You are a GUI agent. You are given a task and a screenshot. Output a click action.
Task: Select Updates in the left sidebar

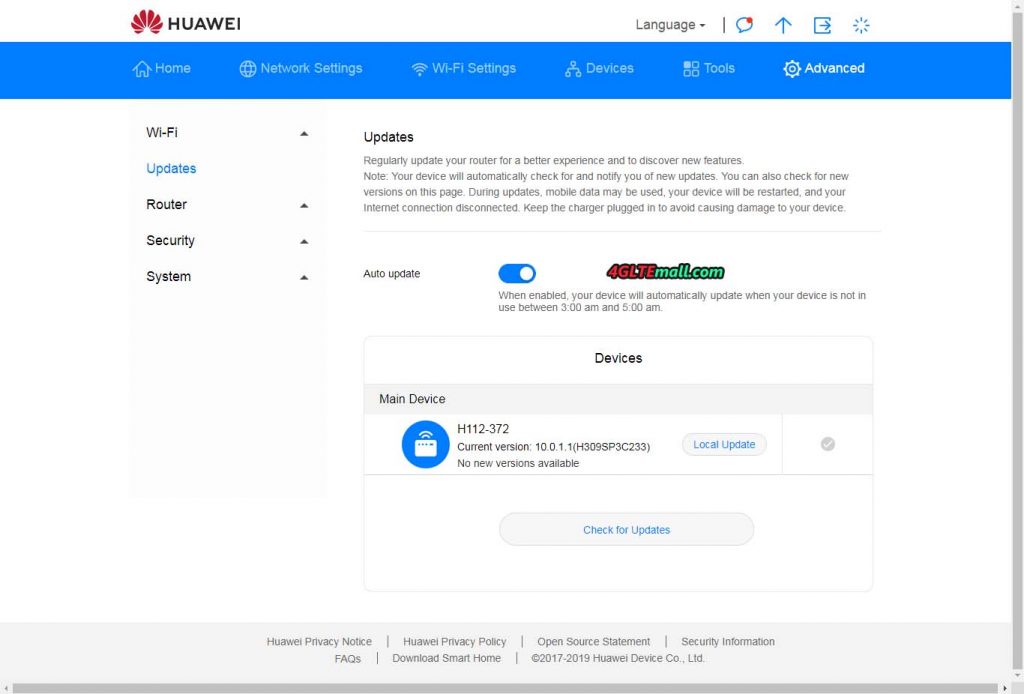click(x=170, y=168)
